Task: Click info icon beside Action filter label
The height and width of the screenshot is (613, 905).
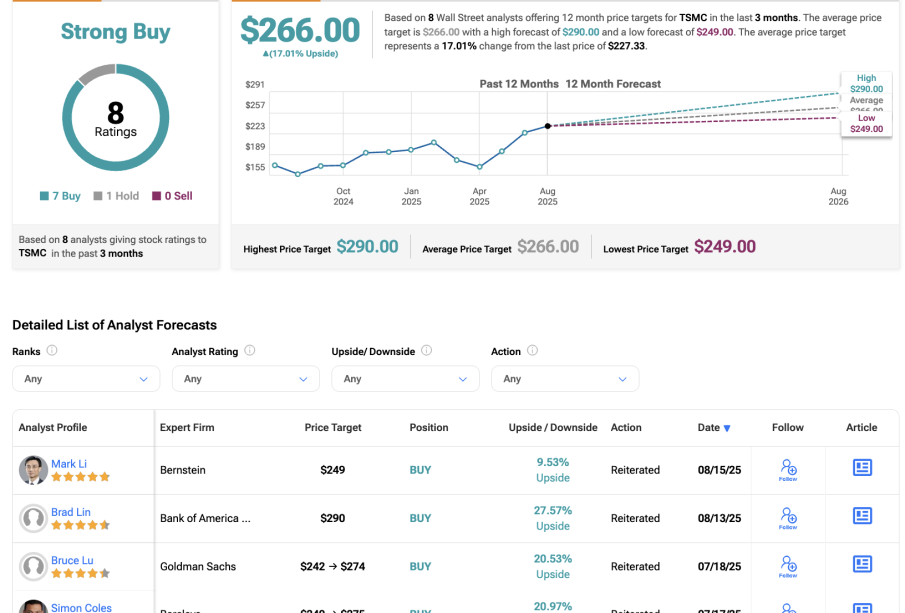Action: point(532,351)
